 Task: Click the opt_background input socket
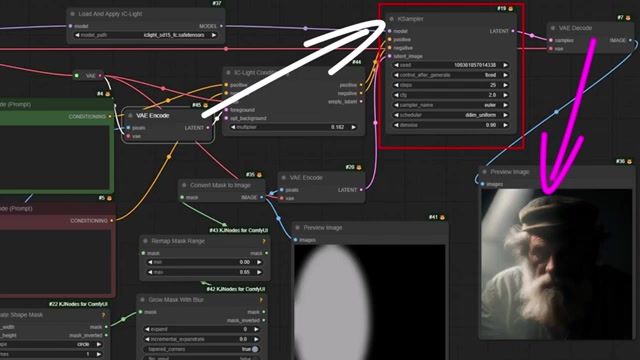[x=227, y=118]
